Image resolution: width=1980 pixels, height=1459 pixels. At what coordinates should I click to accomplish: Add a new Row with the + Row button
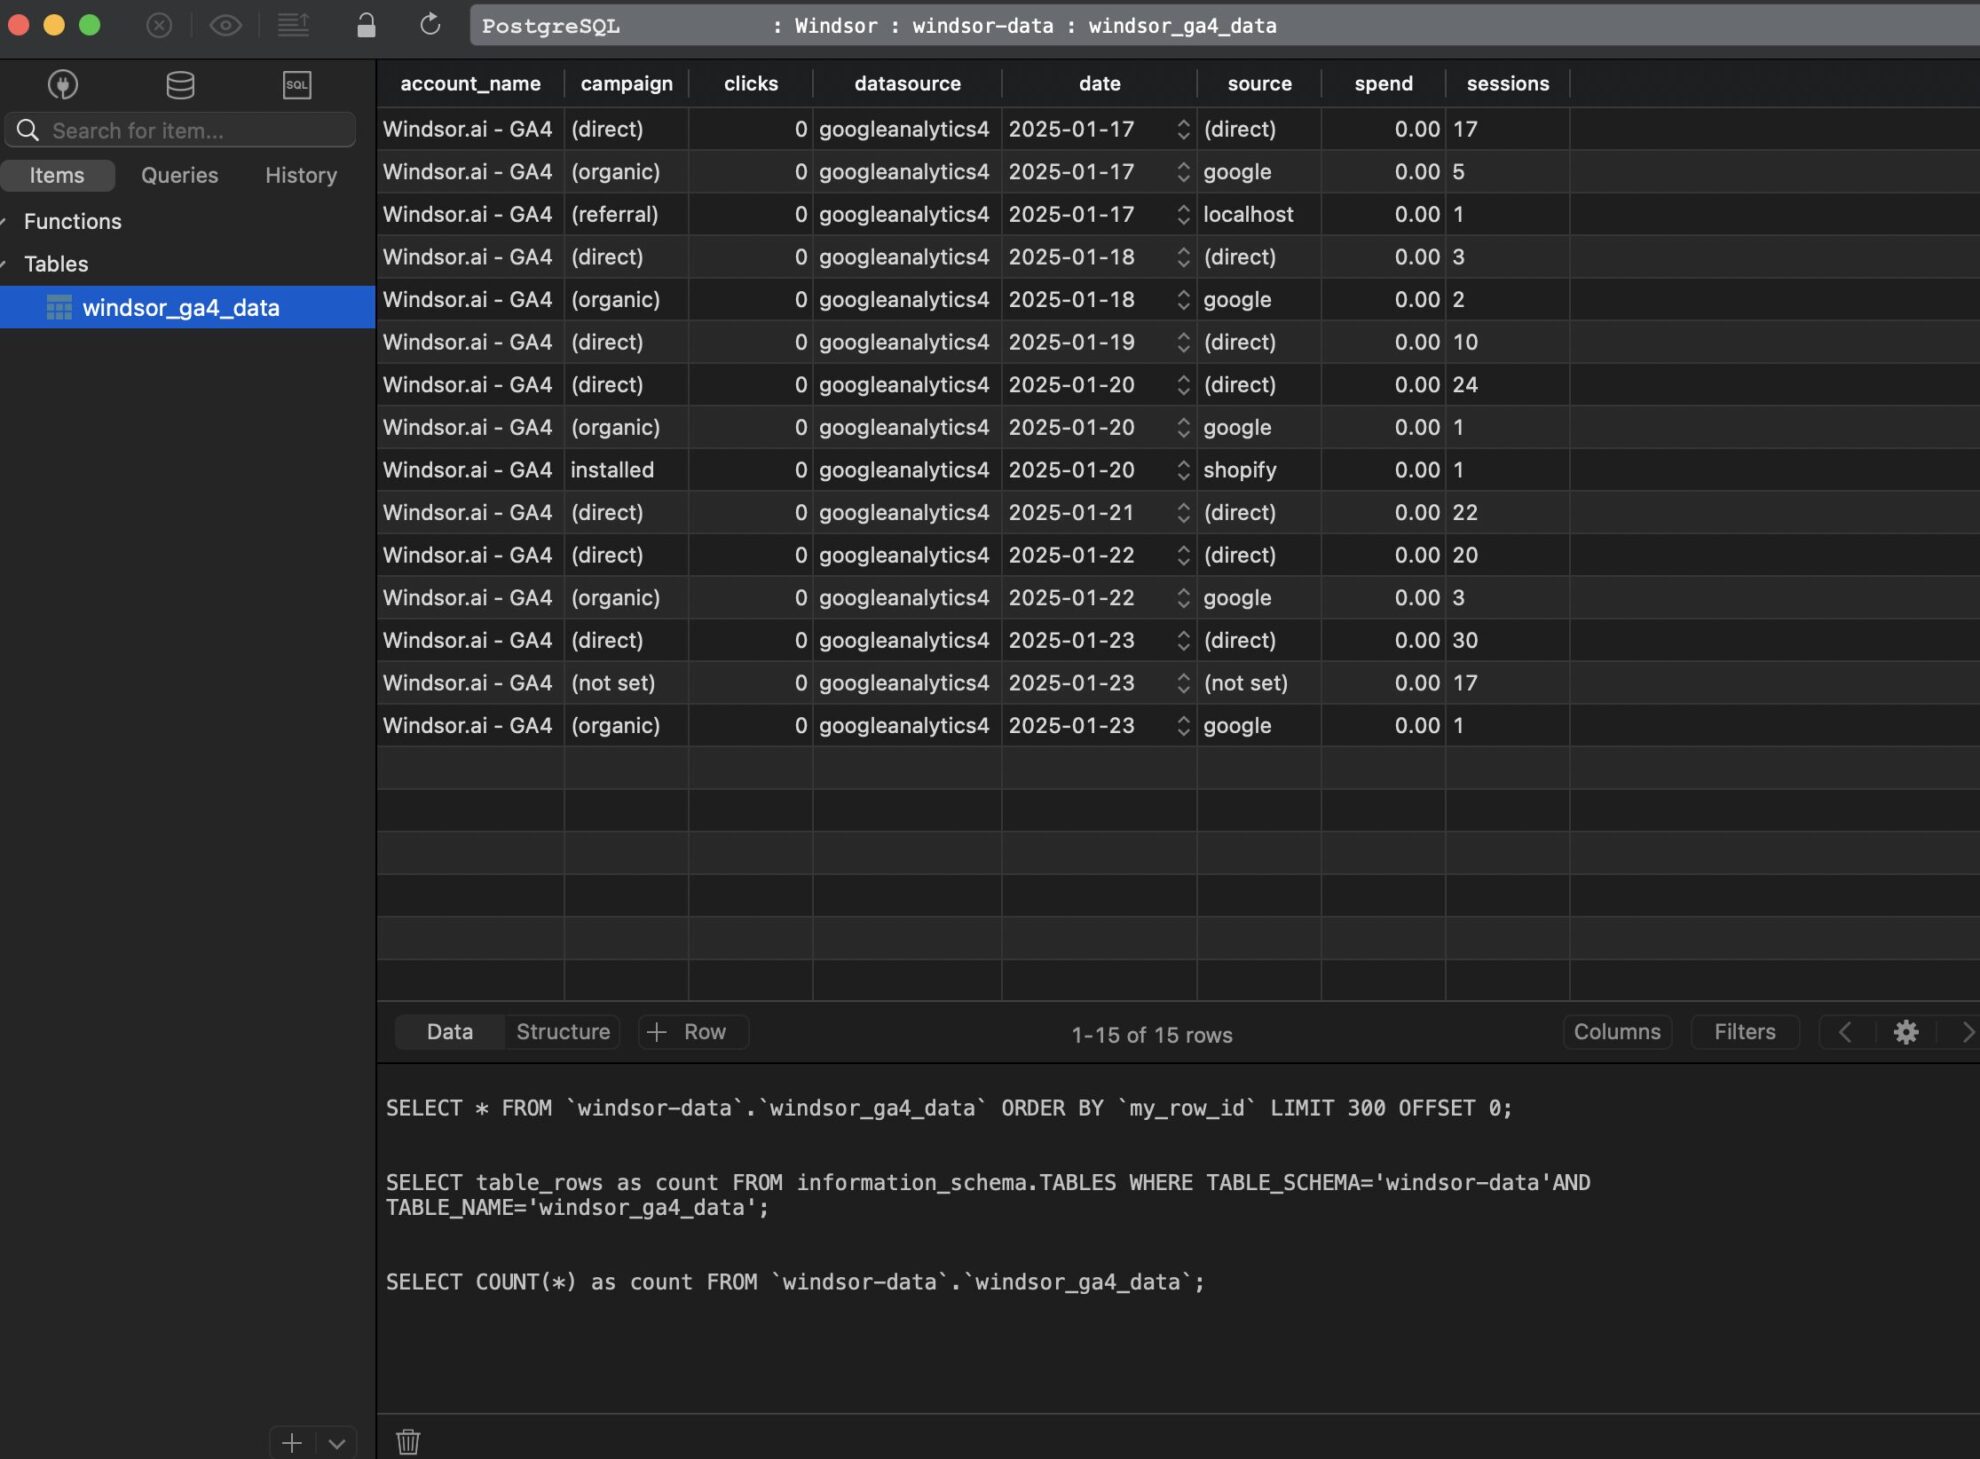tap(694, 1032)
